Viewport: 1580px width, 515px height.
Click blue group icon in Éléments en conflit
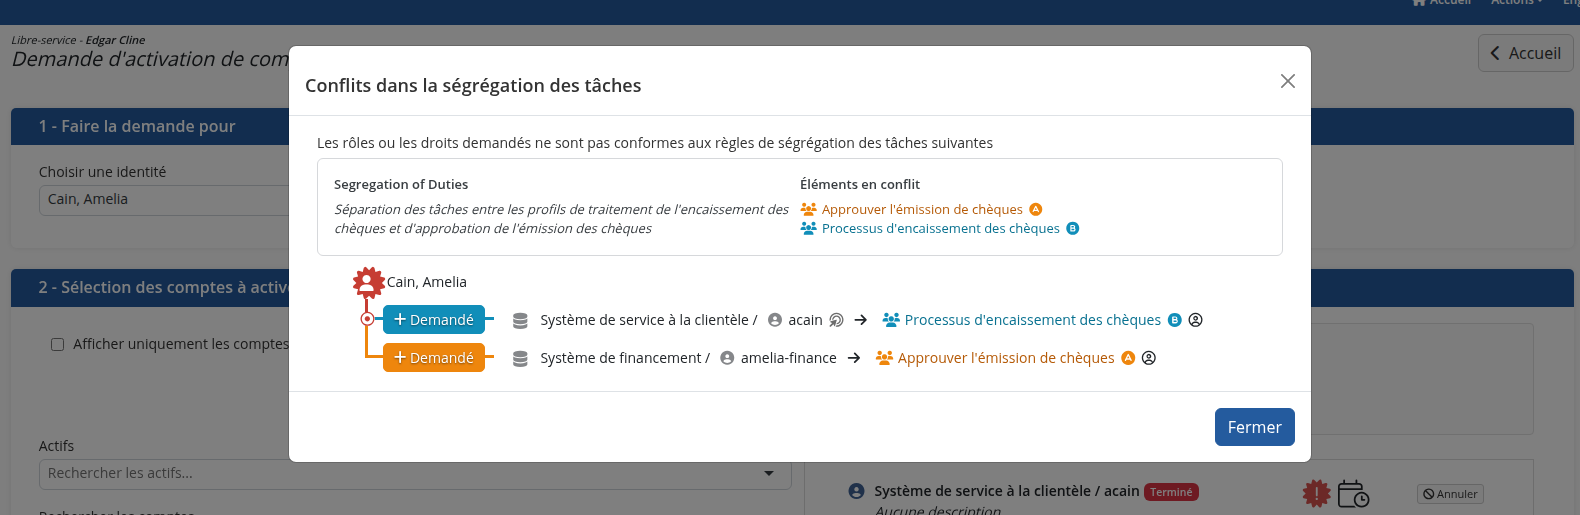pos(809,228)
